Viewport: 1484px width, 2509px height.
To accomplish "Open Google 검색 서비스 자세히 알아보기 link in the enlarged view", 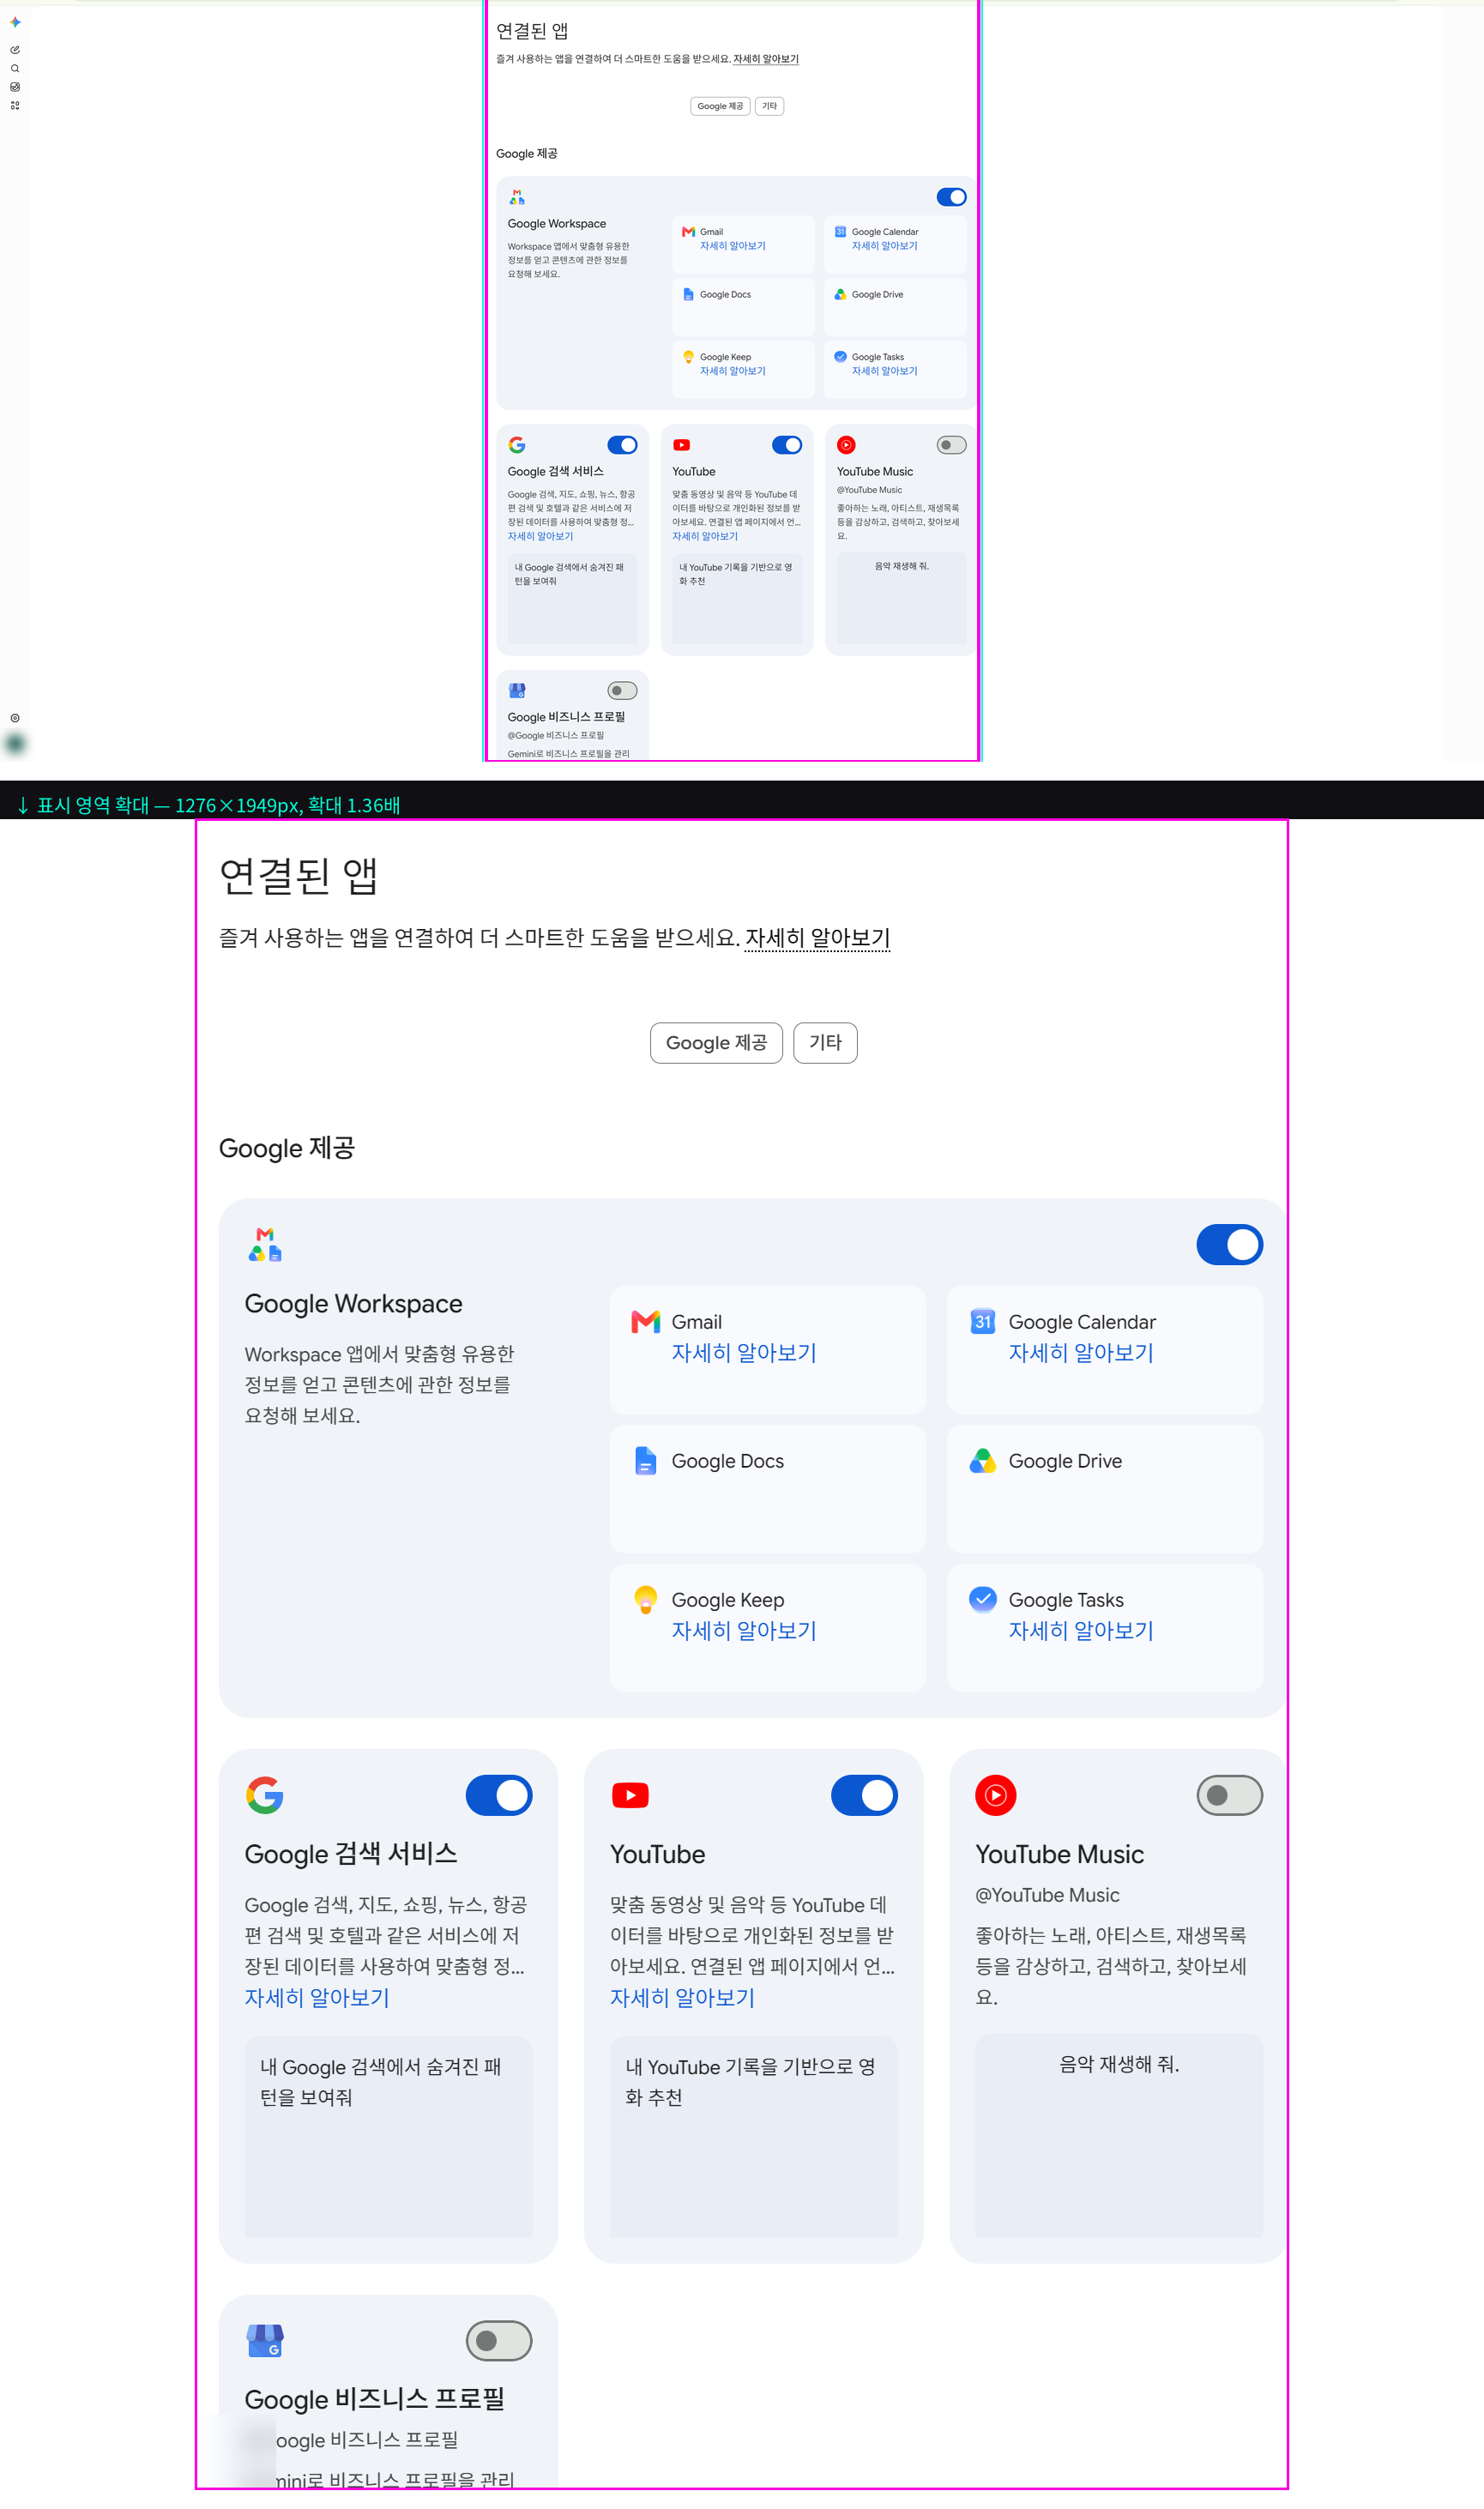I will (x=317, y=1998).
